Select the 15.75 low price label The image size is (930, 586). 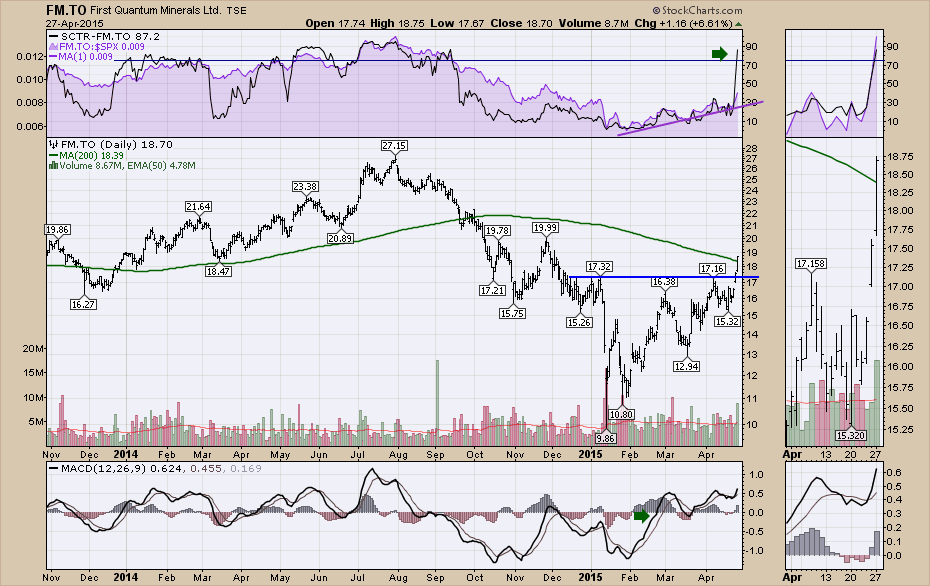coord(512,313)
